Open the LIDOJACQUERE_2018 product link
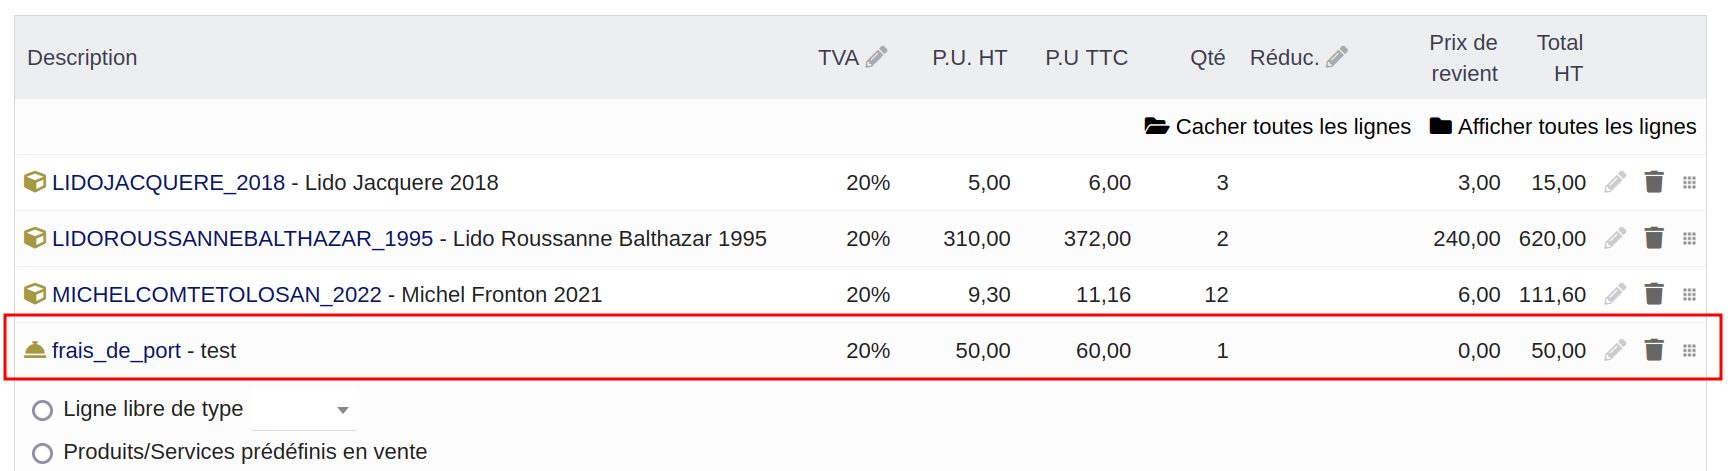 pyautogui.click(x=168, y=183)
